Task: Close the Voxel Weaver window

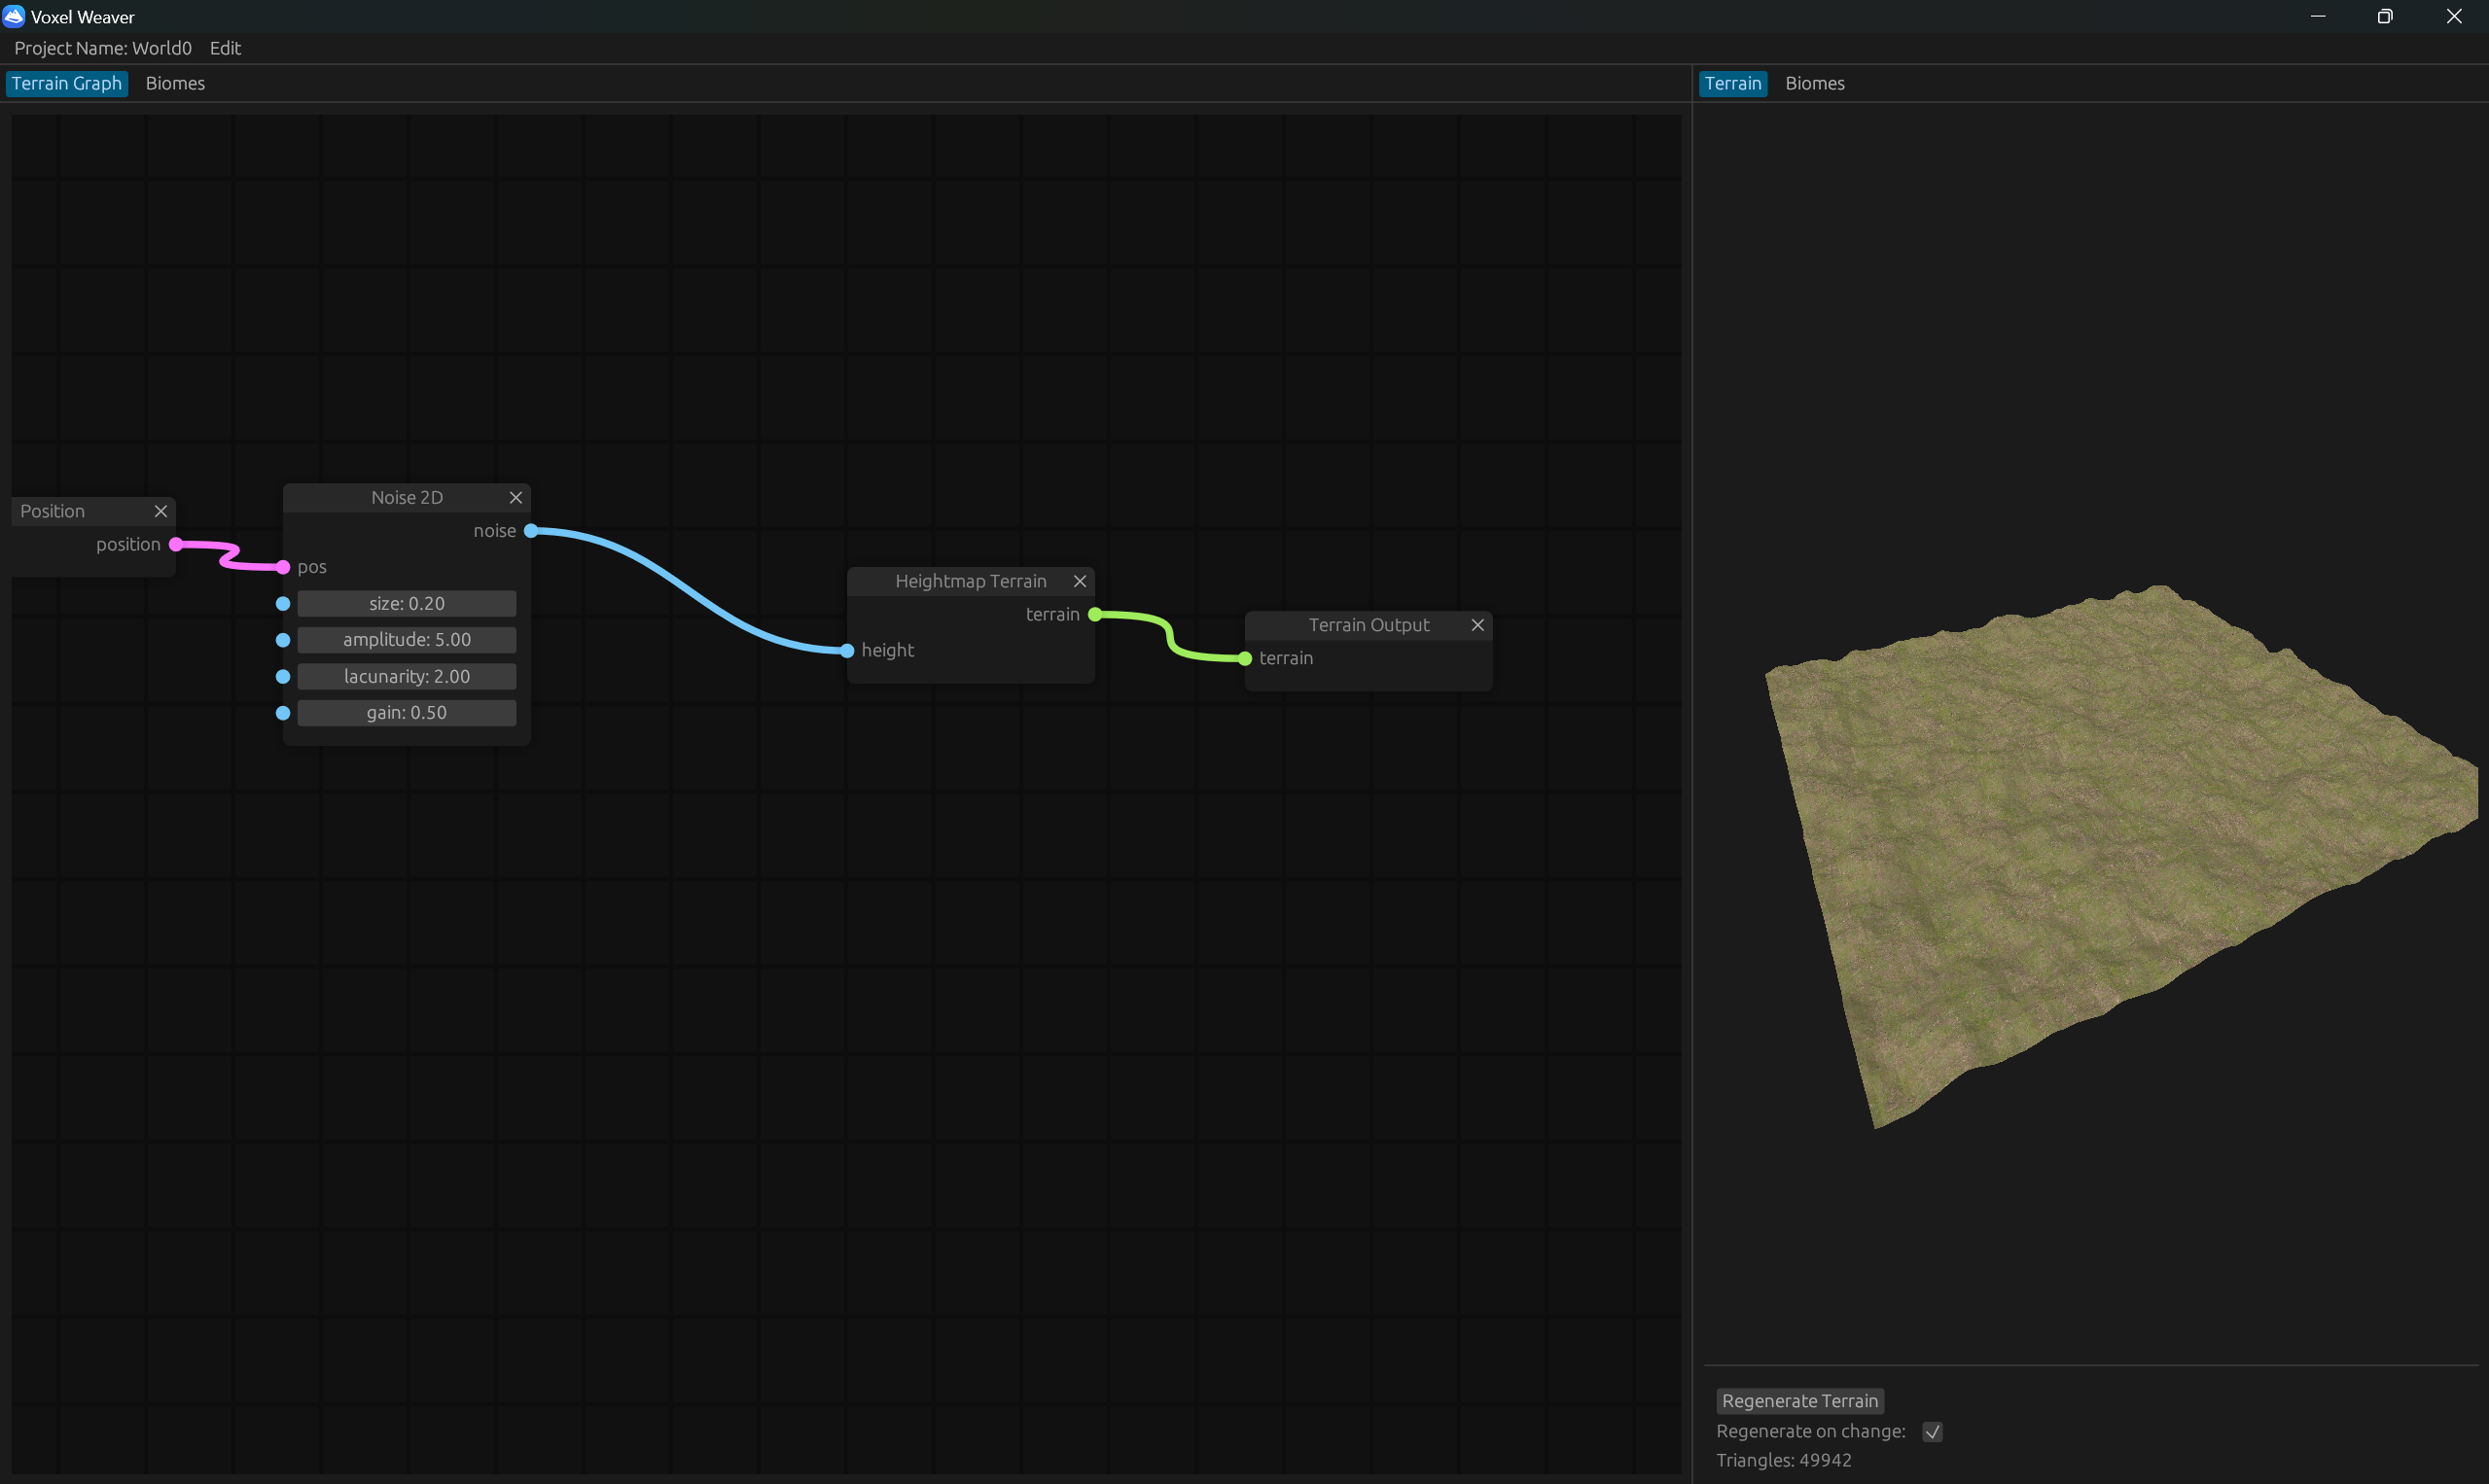Action: (2454, 16)
